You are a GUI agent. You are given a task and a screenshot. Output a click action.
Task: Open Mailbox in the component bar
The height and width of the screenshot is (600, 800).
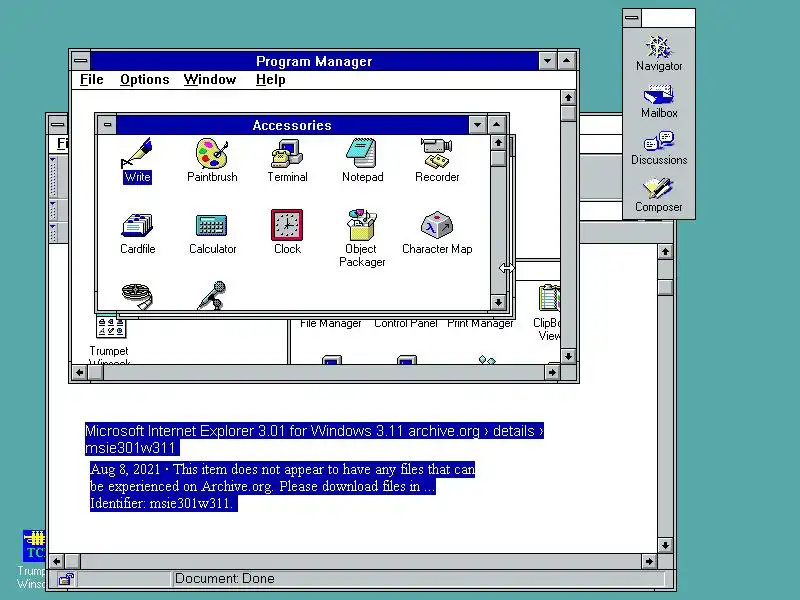coord(659,102)
